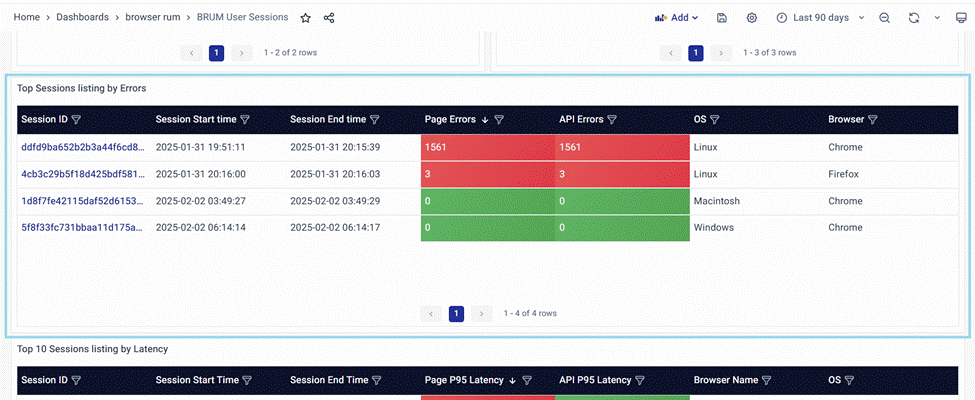Screen dimensions: 975x400
Task: Filter the Browser column
Action: click(872, 120)
